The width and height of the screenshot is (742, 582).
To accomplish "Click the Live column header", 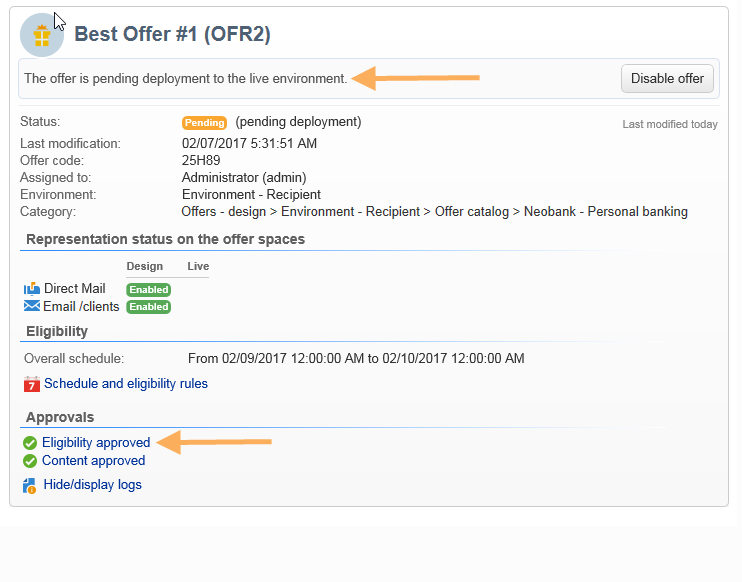I will [x=198, y=267].
